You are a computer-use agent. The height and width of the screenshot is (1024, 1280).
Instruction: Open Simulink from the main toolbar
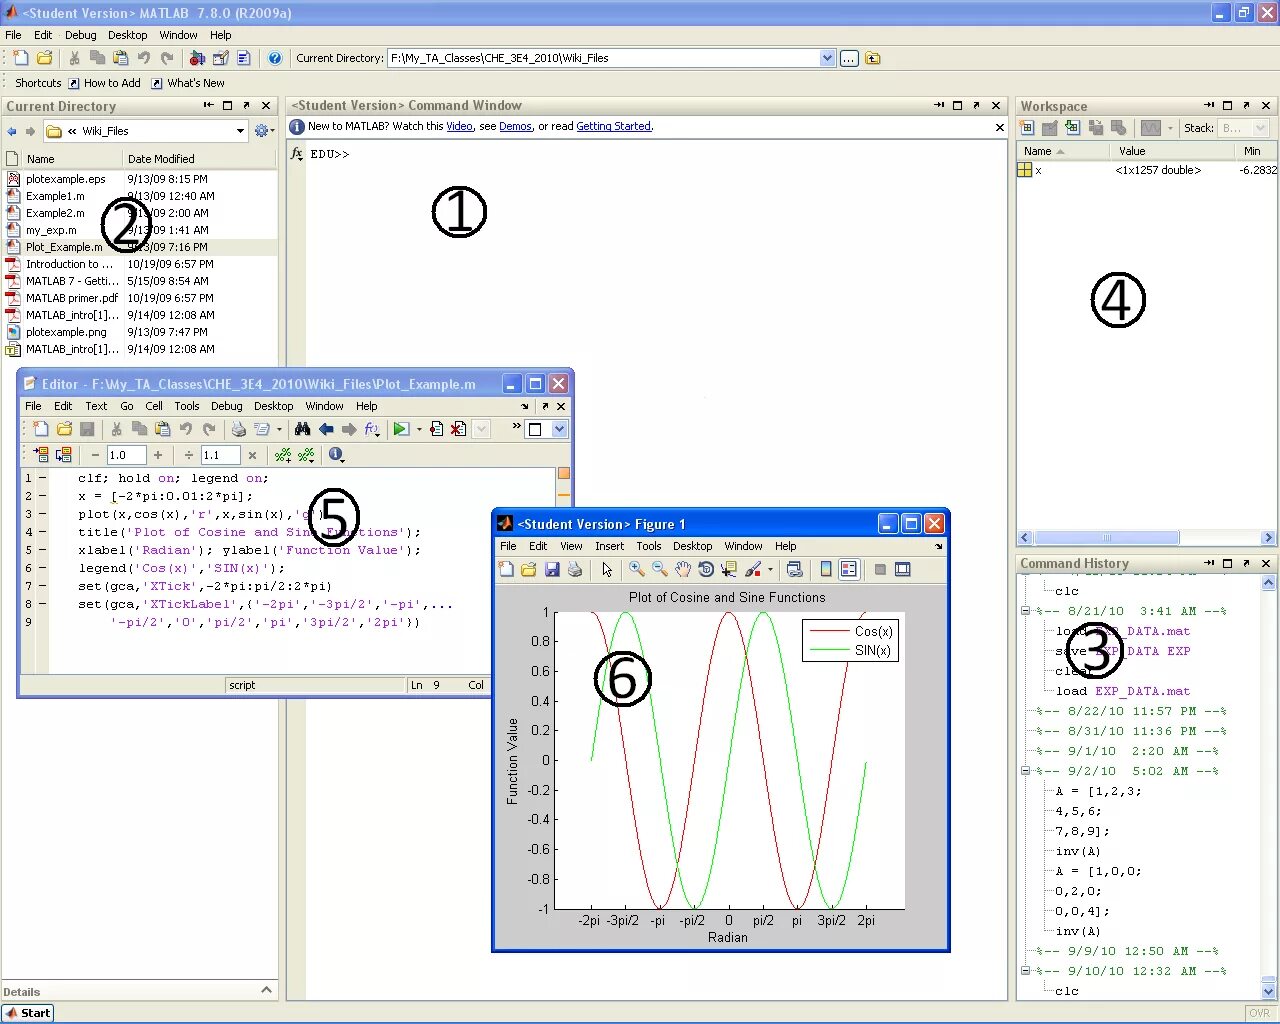click(x=197, y=58)
